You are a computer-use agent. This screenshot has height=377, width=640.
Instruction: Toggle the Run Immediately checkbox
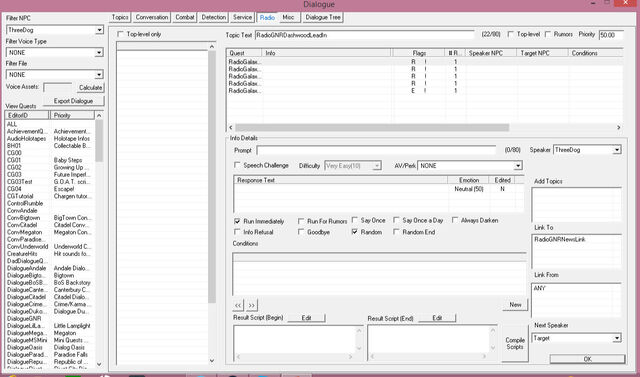[237, 221]
